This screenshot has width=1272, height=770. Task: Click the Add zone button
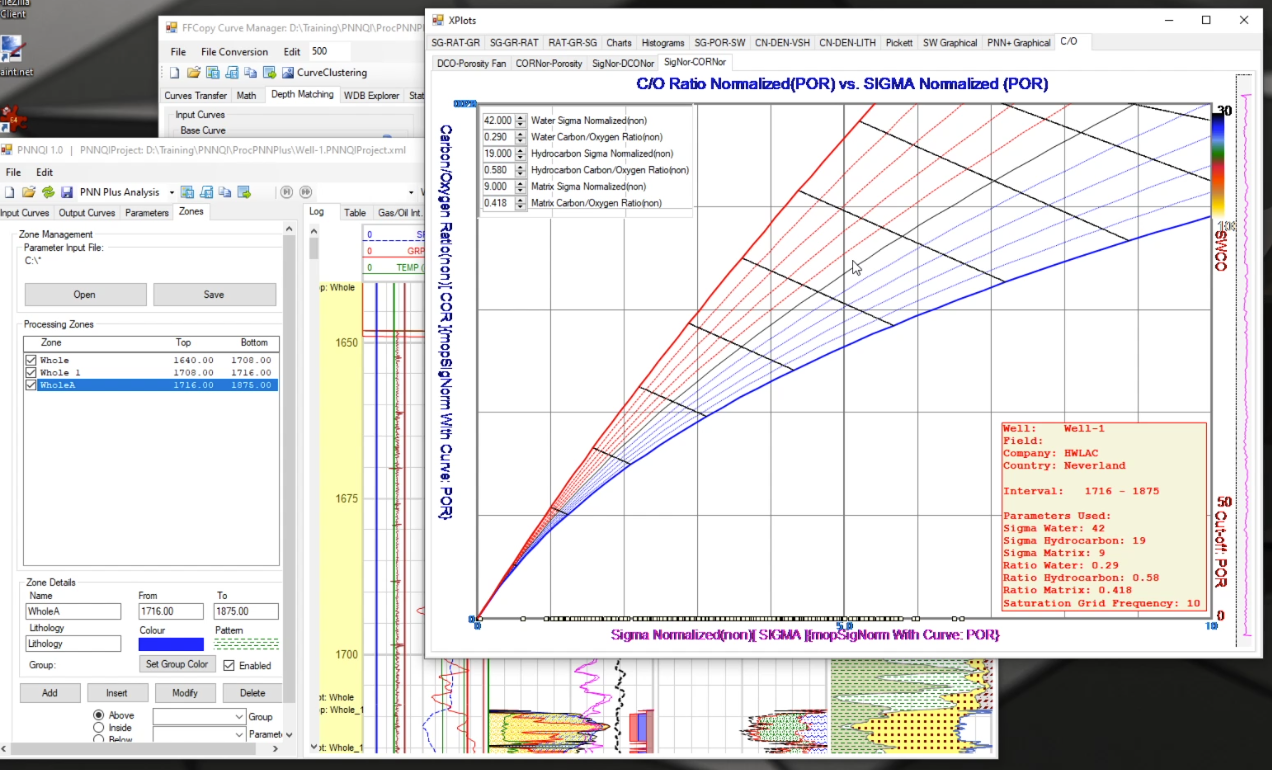point(49,692)
